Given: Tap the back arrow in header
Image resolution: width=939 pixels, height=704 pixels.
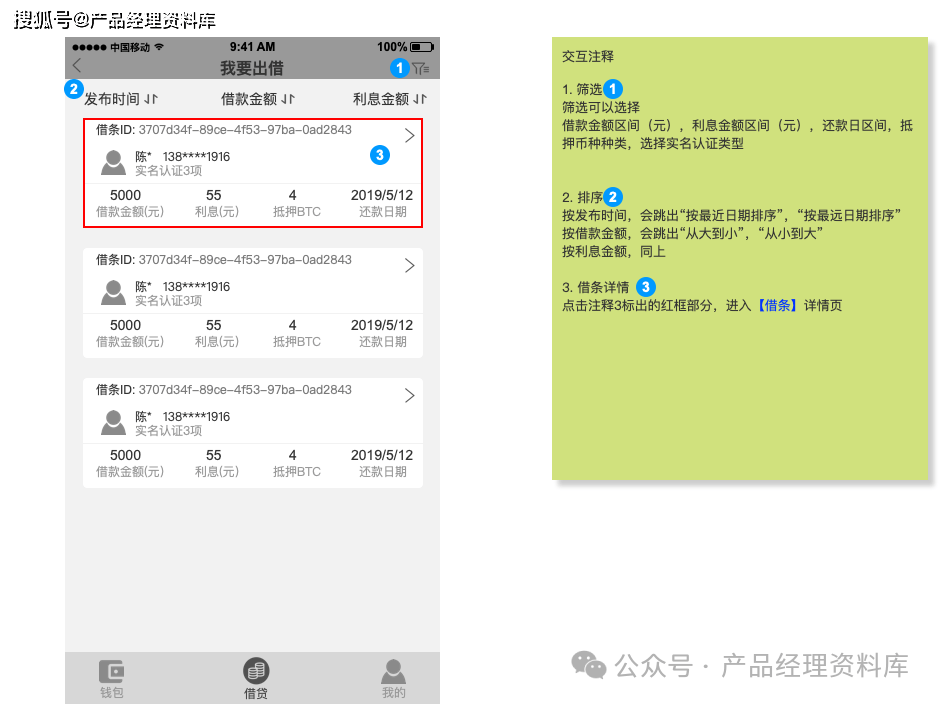Looking at the screenshot, I should [77, 65].
